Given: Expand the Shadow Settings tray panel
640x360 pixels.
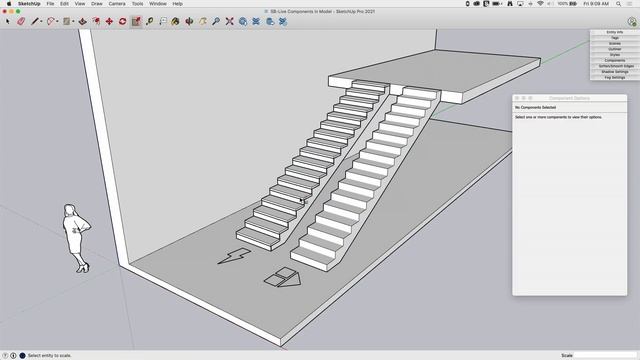Looking at the screenshot, I should click(615, 72).
